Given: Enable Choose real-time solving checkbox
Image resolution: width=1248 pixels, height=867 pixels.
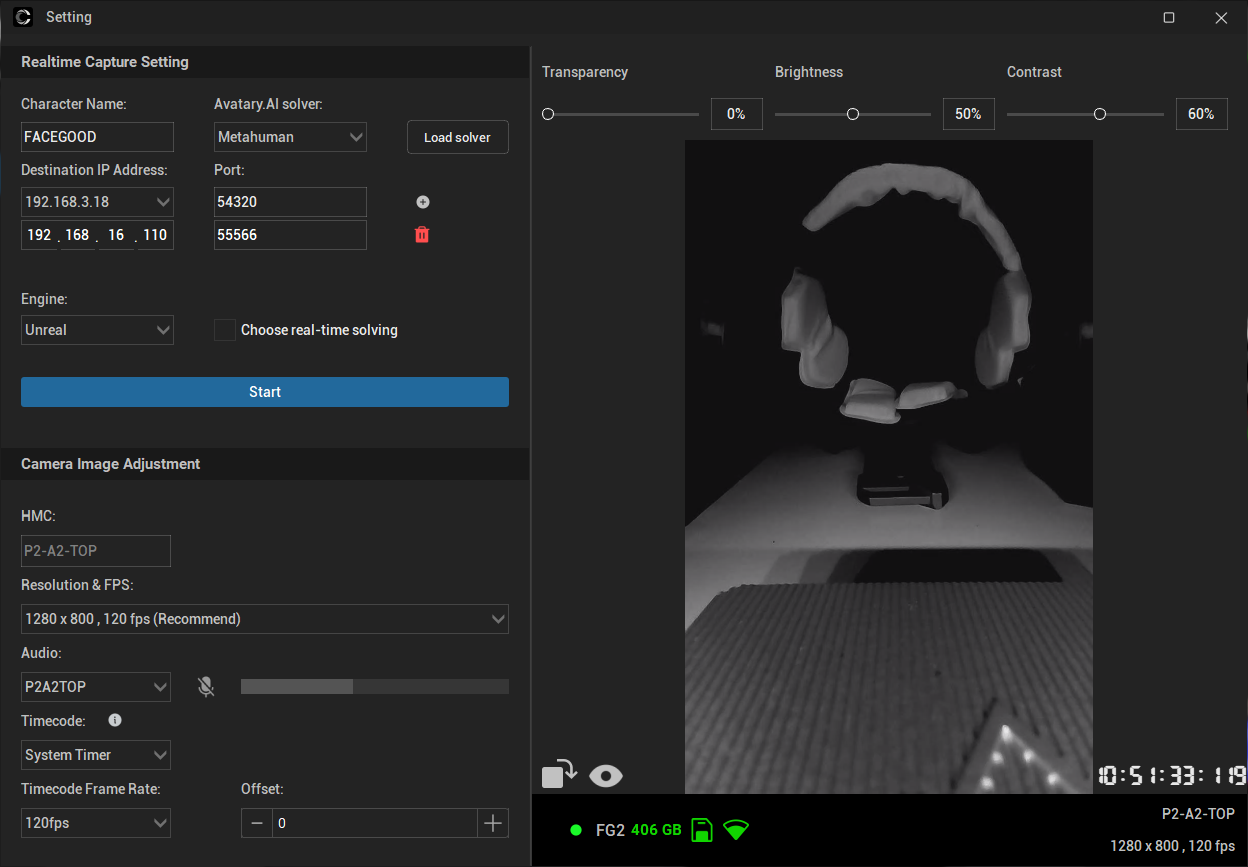Looking at the screenshot, I should click(x=225, y=330).
